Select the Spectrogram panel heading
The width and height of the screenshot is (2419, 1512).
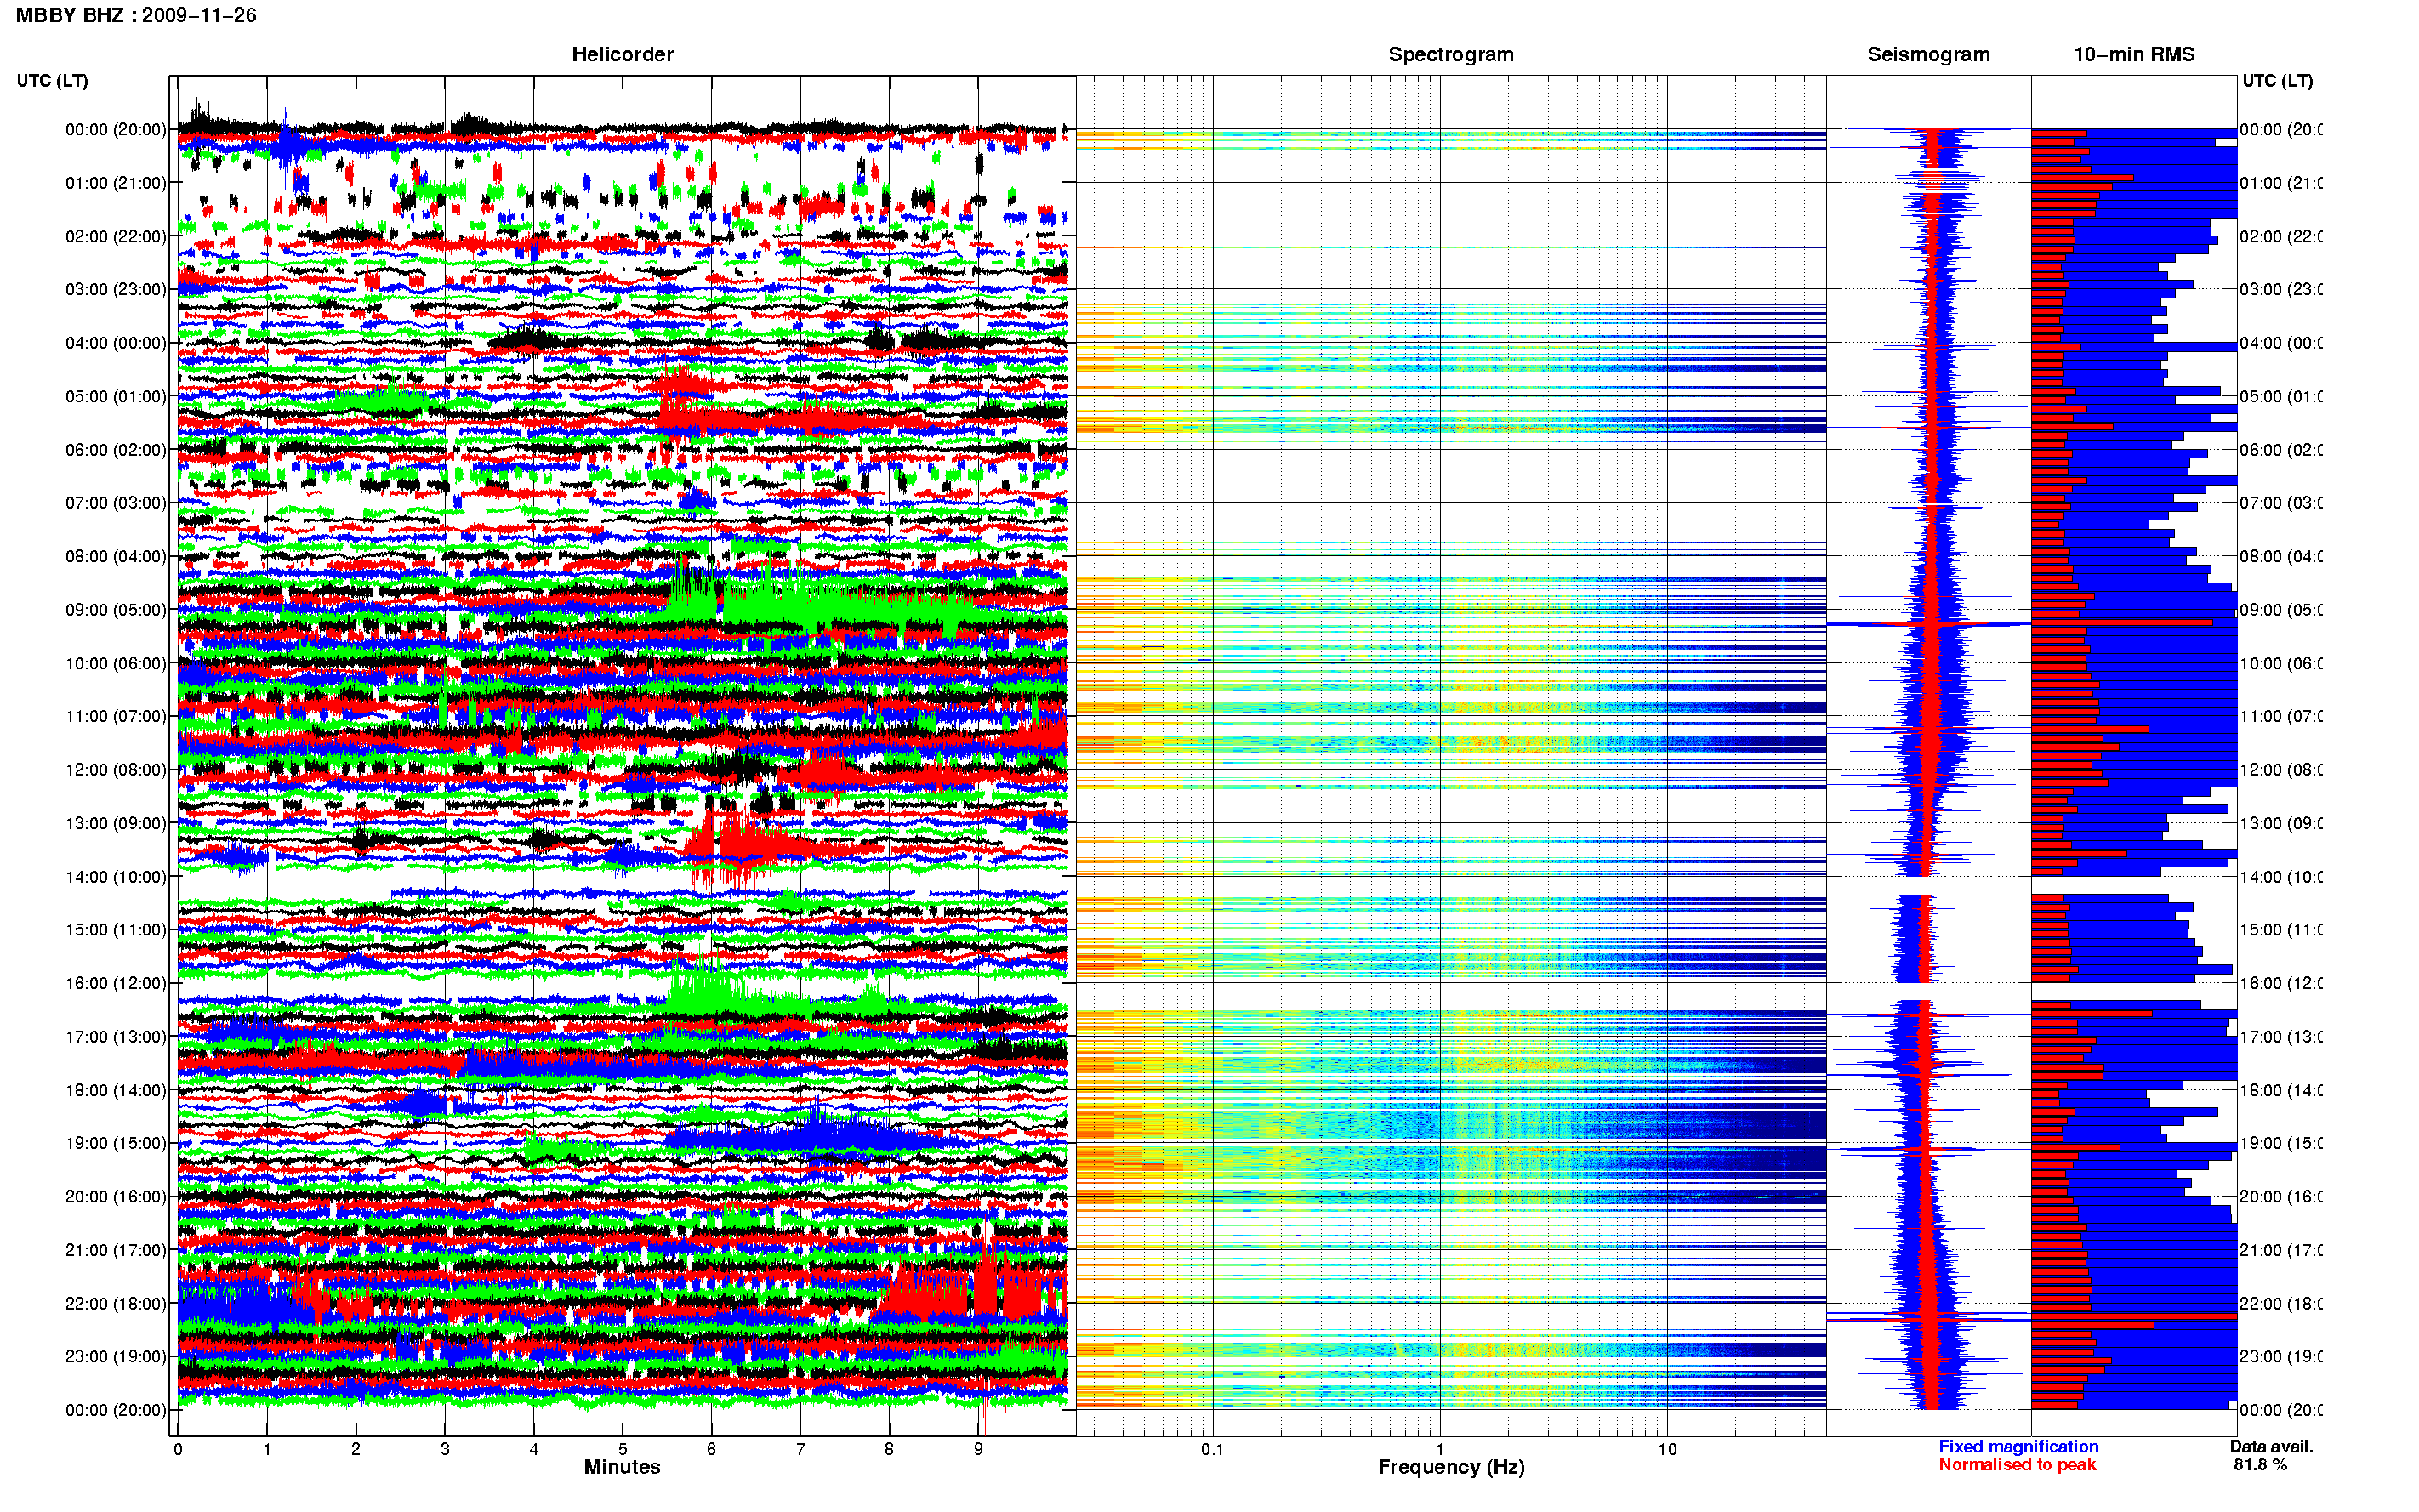coord(1450,54)
